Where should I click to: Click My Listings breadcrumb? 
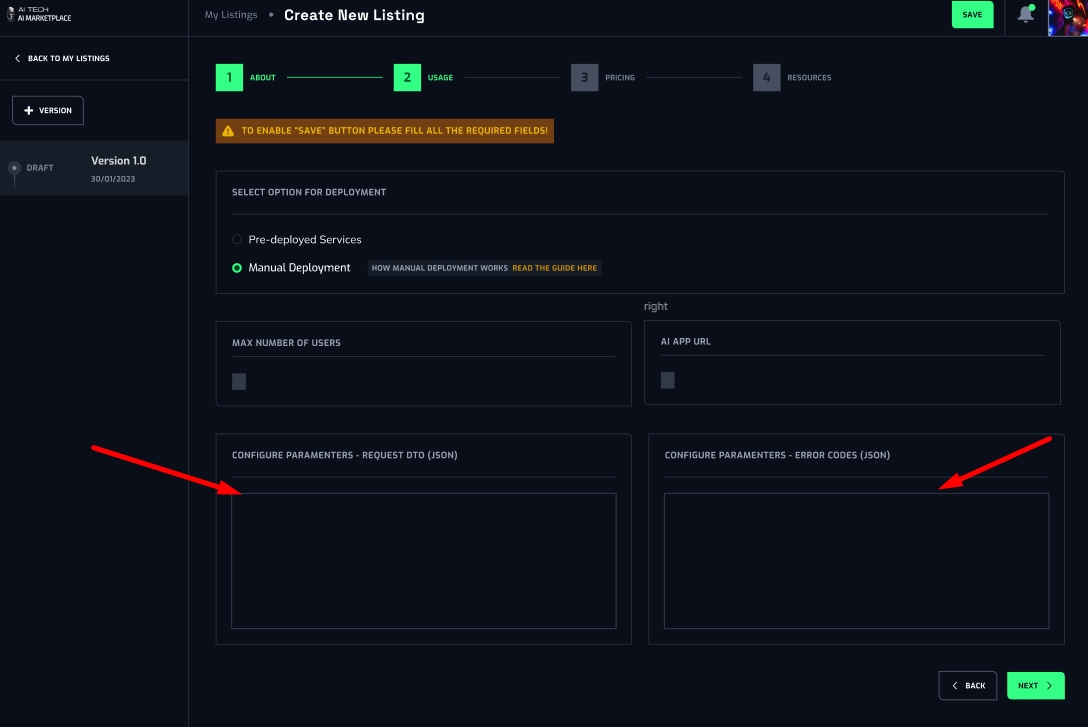click(x=231, y=15)
